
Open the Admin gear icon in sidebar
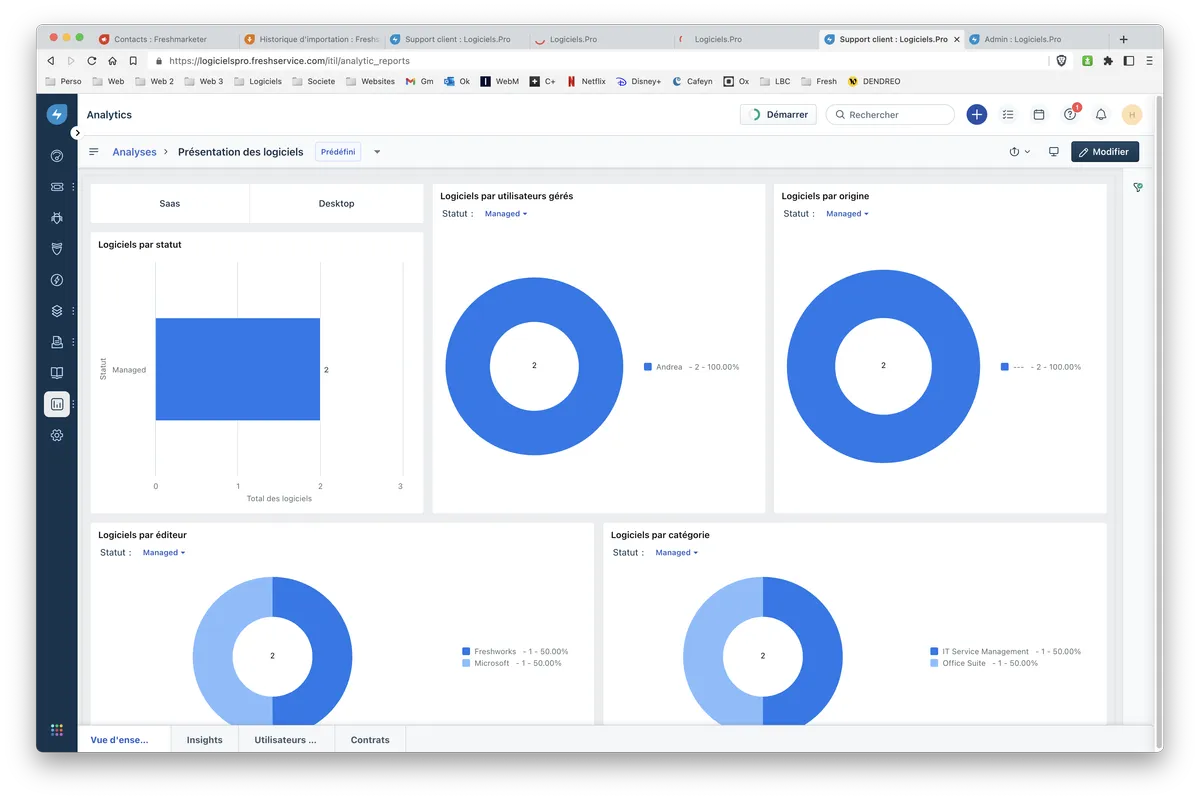(57, 435)
